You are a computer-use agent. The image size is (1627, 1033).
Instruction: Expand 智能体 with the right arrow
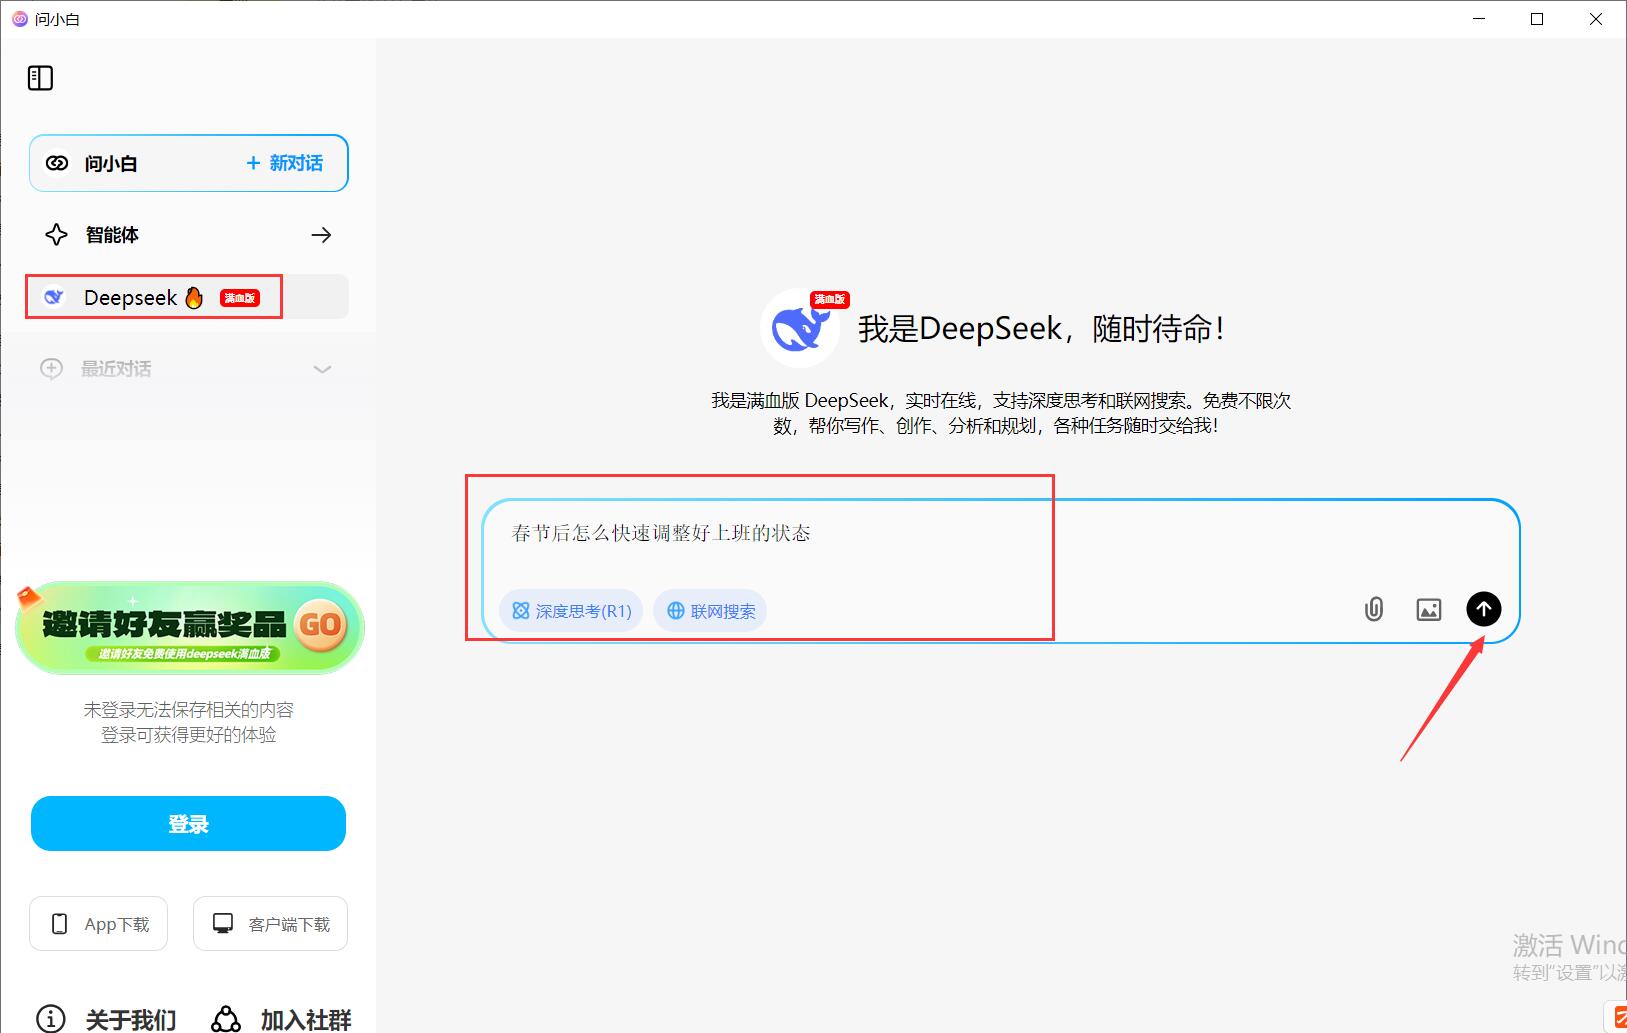(321, 234)
